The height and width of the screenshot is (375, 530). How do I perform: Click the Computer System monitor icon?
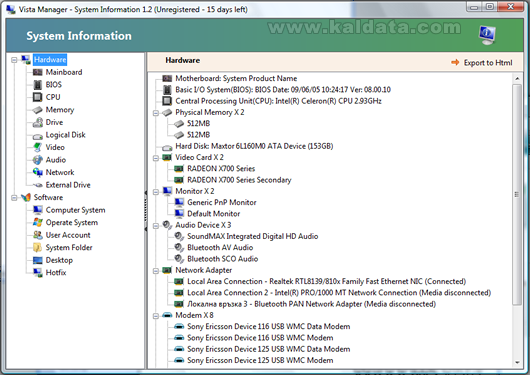click(x=38, y=210)
